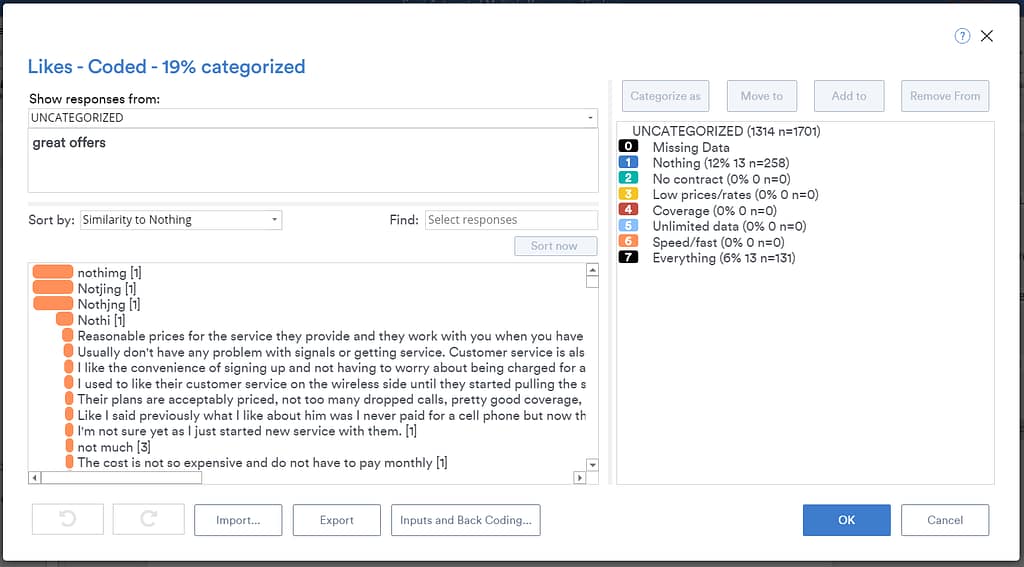The width and height of the screenshot is (1024, 567).
Task: Click the Speed/fast orange badge numbered 6
Action: click(x=629, y=242)
